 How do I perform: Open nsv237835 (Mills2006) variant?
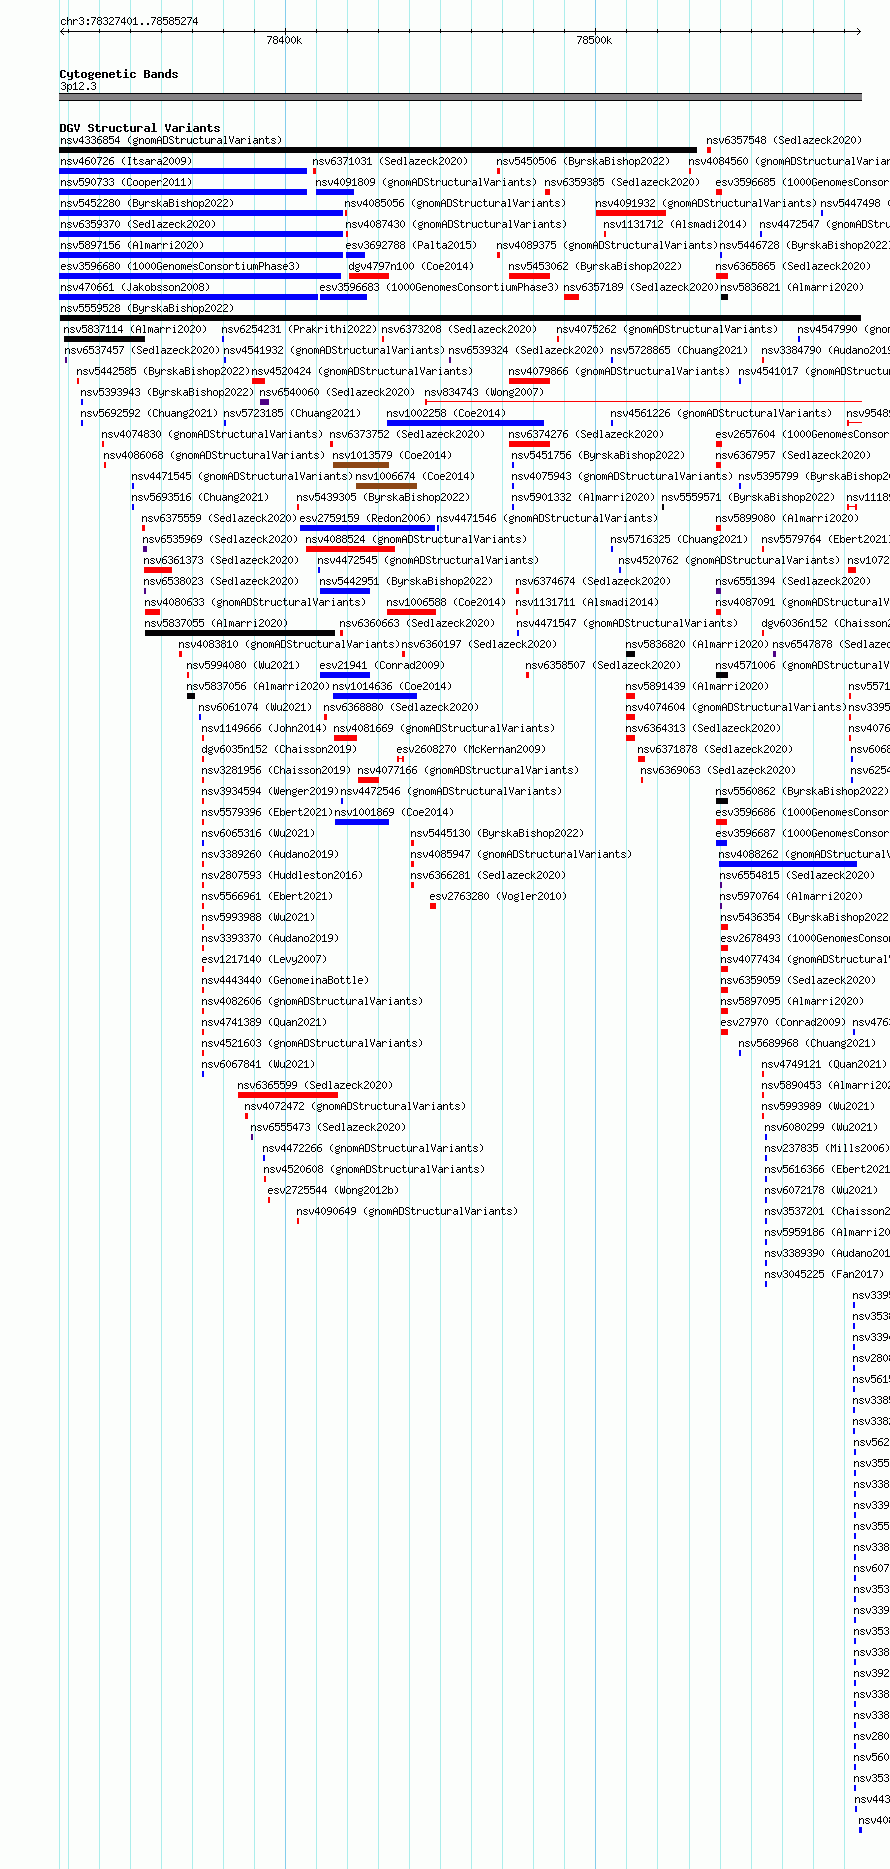[x=826, y=1148]
